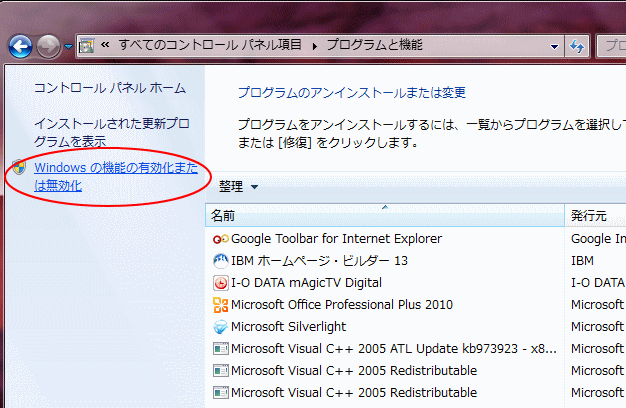Open the address bar history dropdown arrow
The height and width of the screenshot is (408, 626).
pyautogui.click(x=554, y=46)
